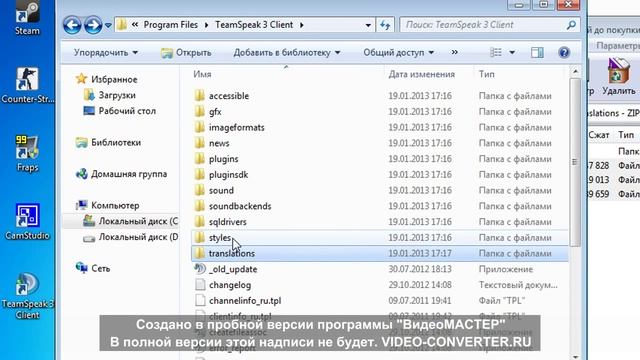The height and width of the screenshot is (360, 640).
Task: Refresh the folder with the refresh button
Action: (x=385, y=25)
